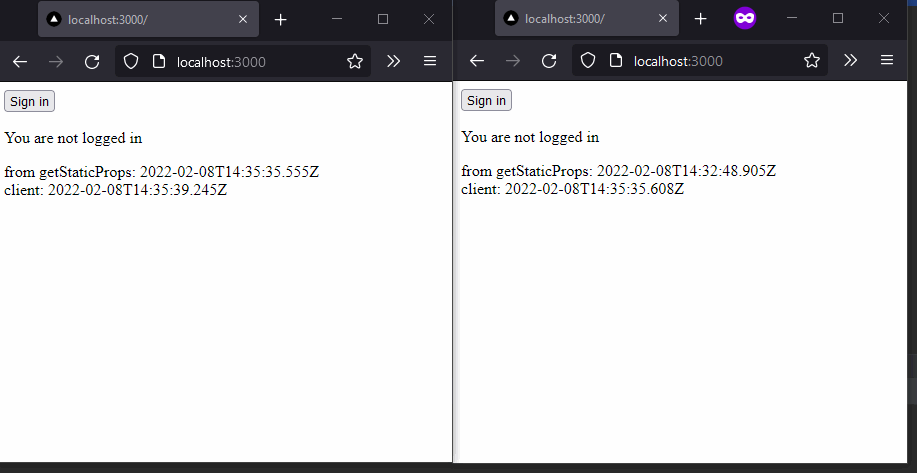This screenshot has width=917, height=473.
Task: Select the localhost:3000/ tab in right window
Action: tap(587, 18)
